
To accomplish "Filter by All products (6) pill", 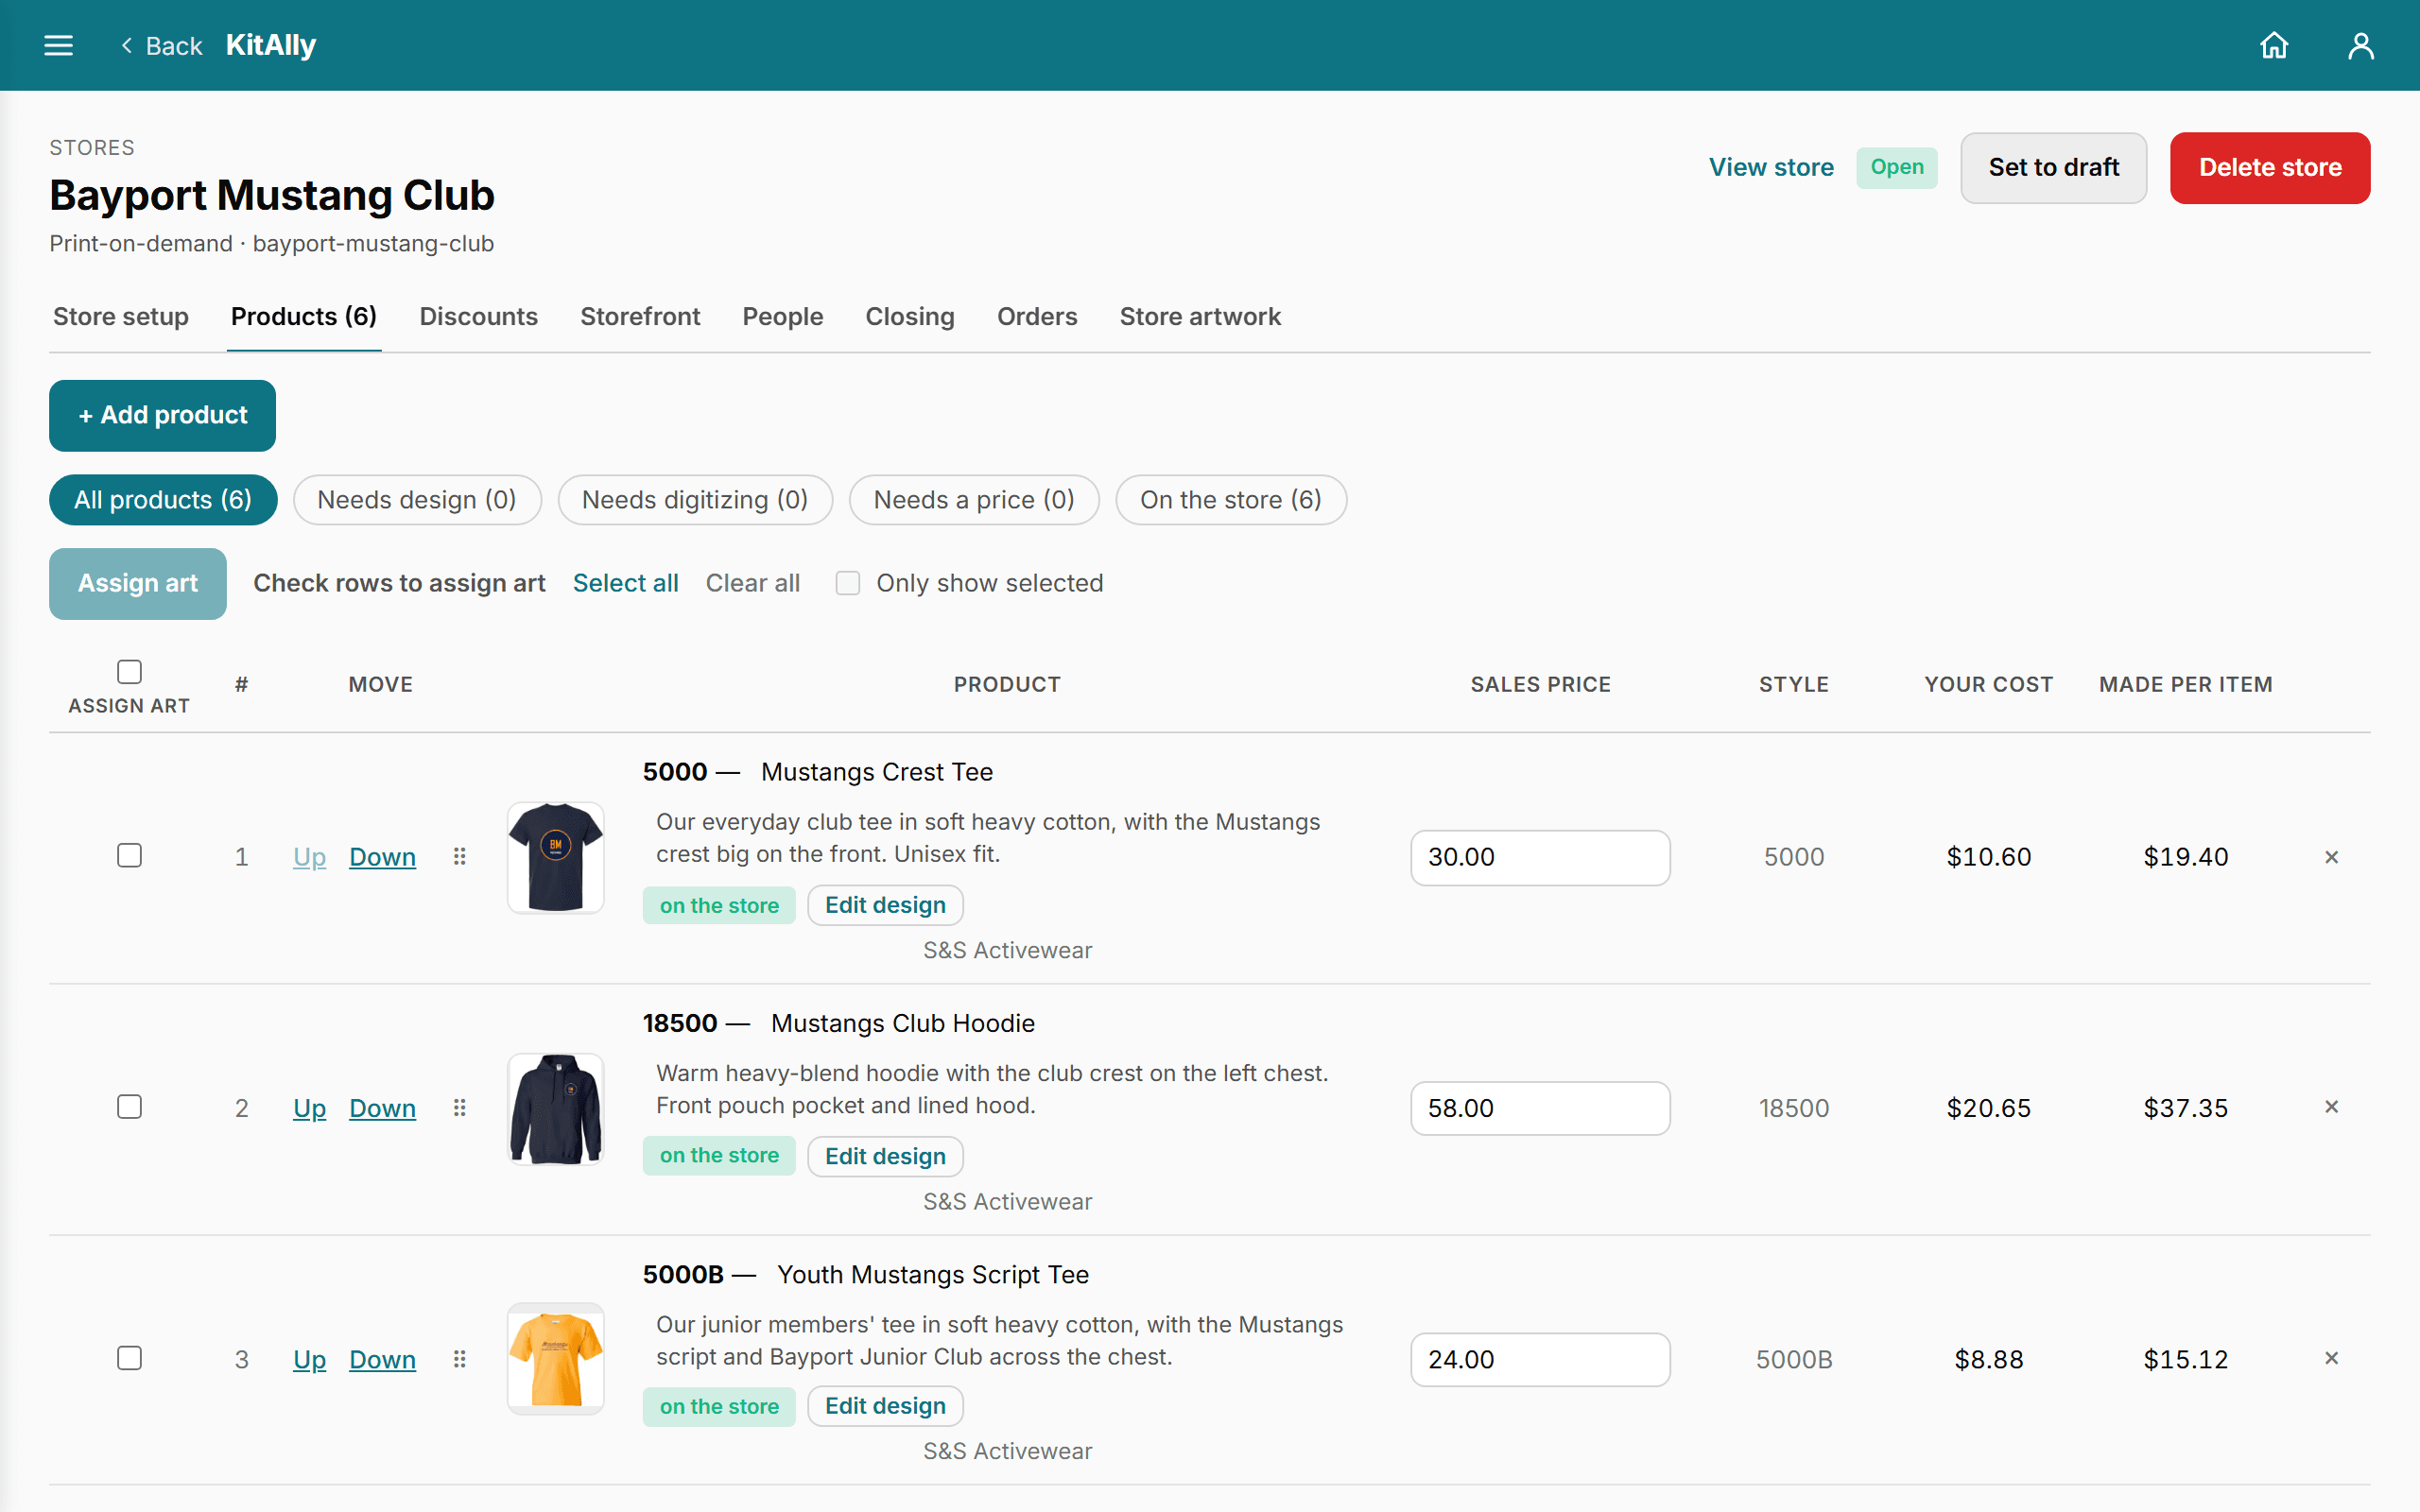I will [x=163, y=499].
